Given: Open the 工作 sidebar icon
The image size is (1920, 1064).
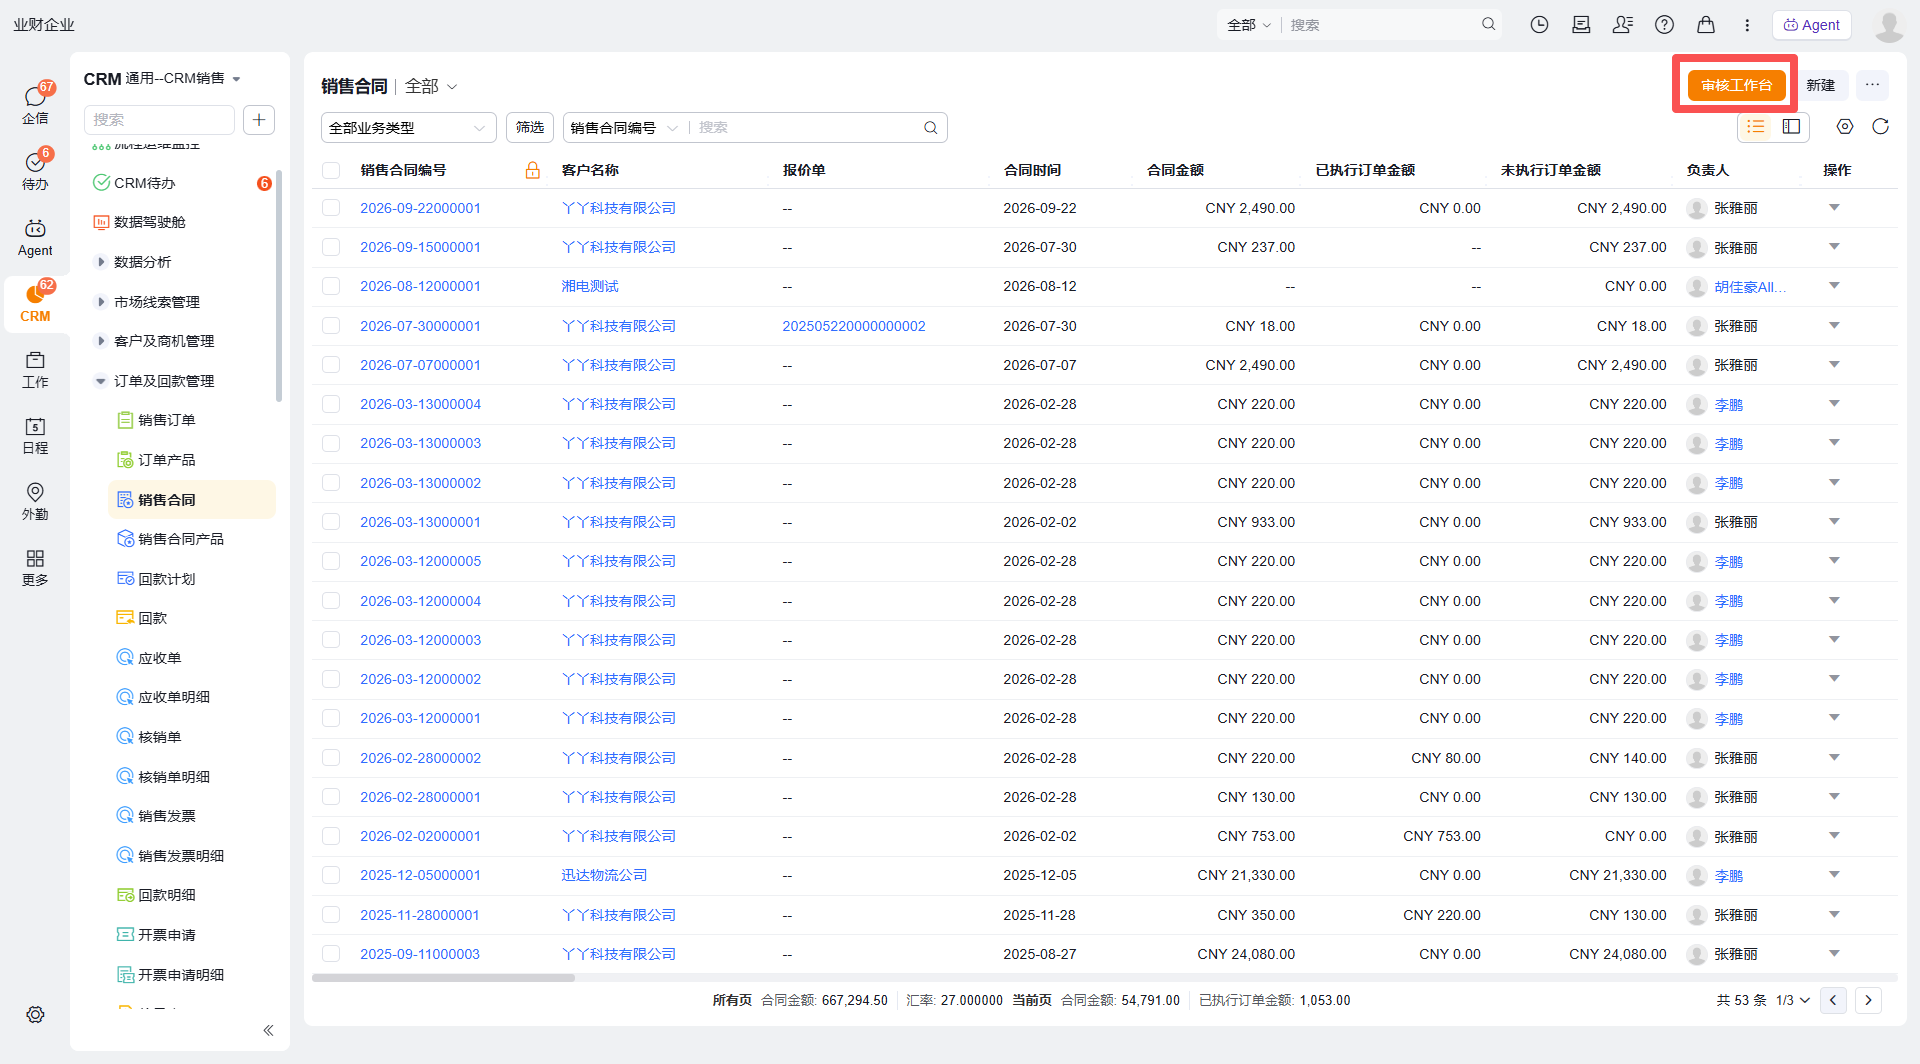Looking at the screenshot, I should [x=35, y=369].
